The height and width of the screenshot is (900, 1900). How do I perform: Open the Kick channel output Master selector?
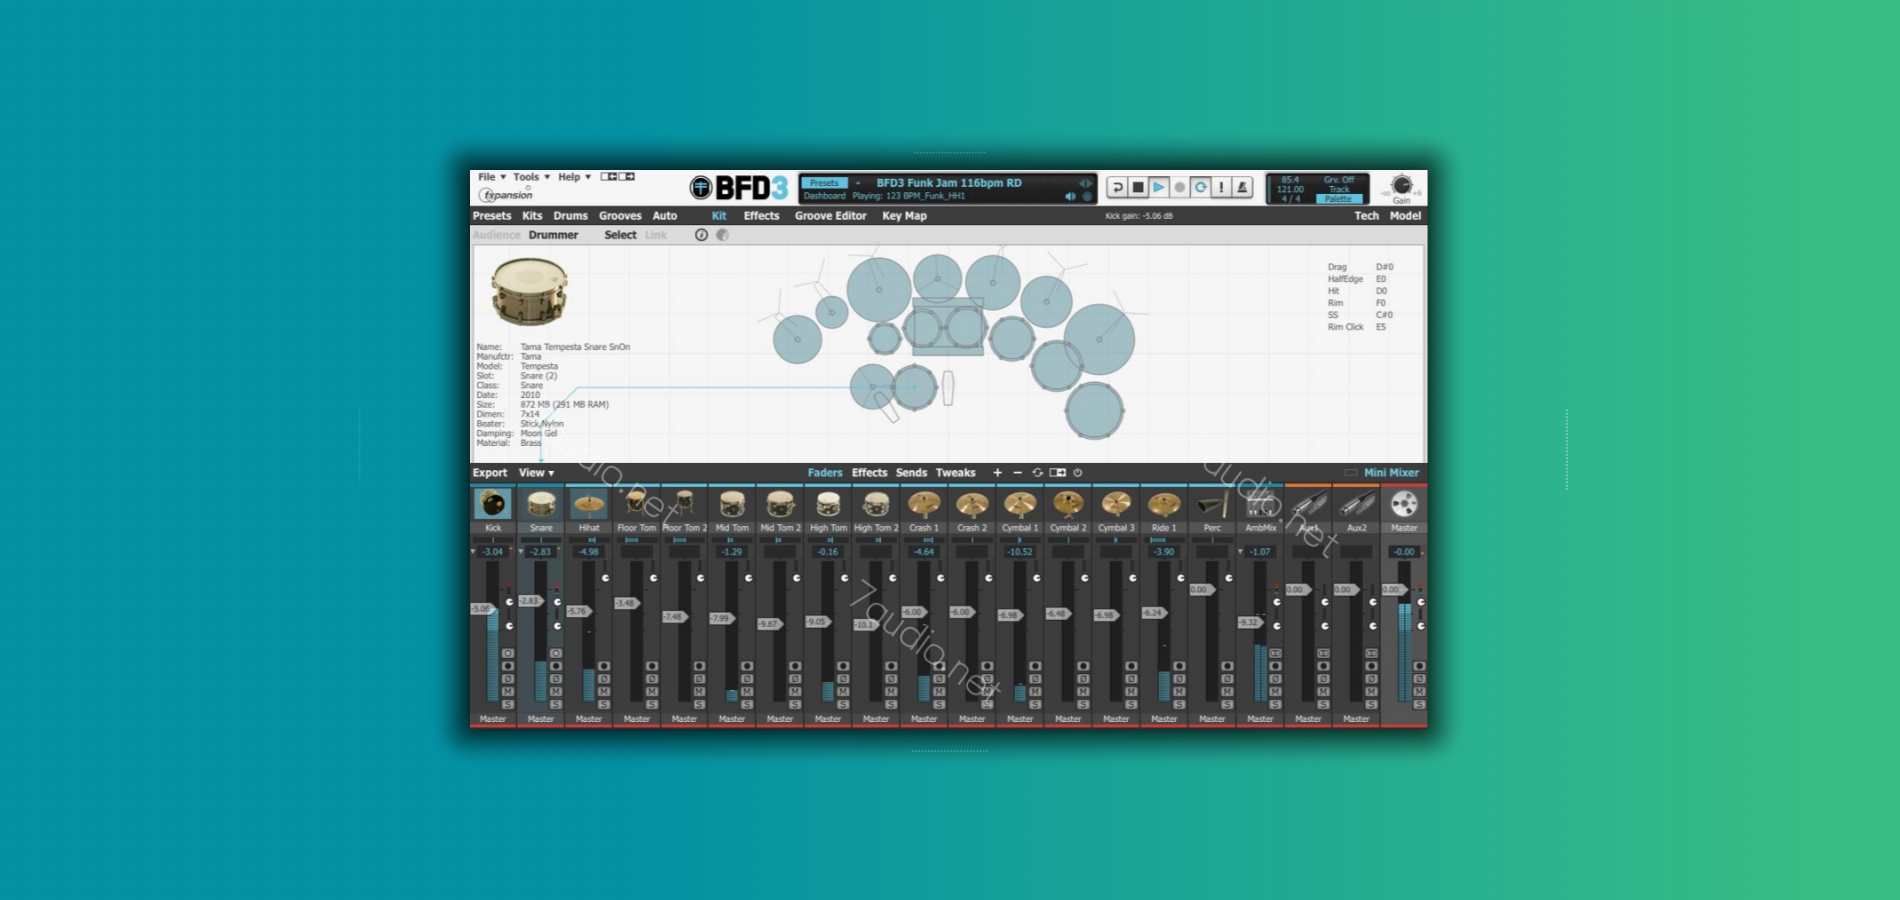(x=493, y=719)
